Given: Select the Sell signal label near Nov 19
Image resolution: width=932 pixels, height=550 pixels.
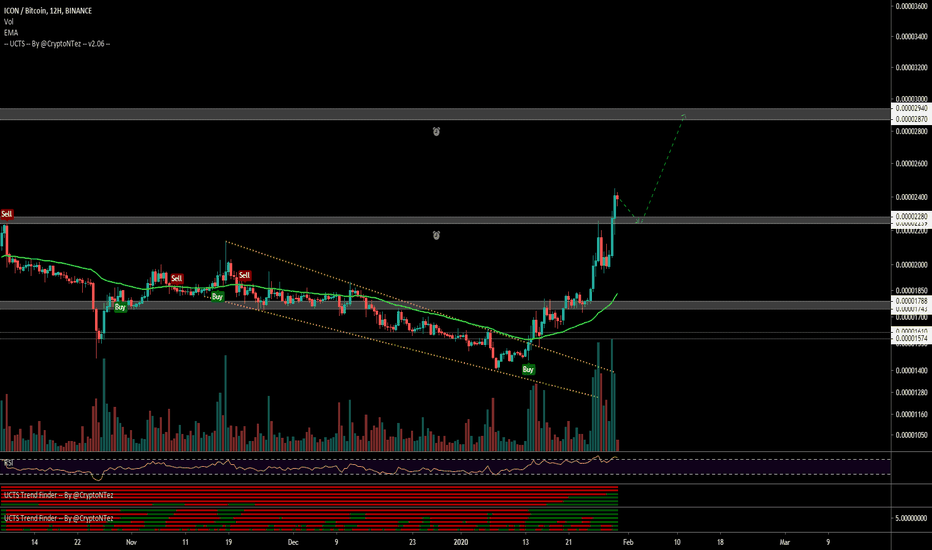Looking at the screenshot, I should [244, 275].
